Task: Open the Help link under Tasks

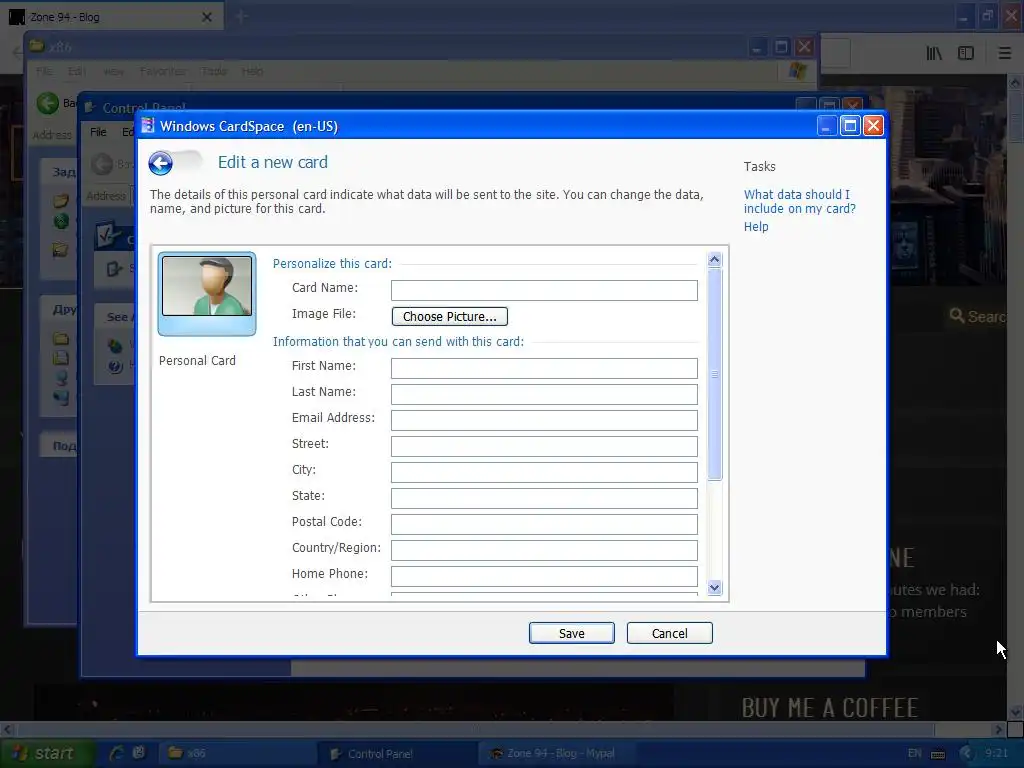Action: tap(756, 227)
